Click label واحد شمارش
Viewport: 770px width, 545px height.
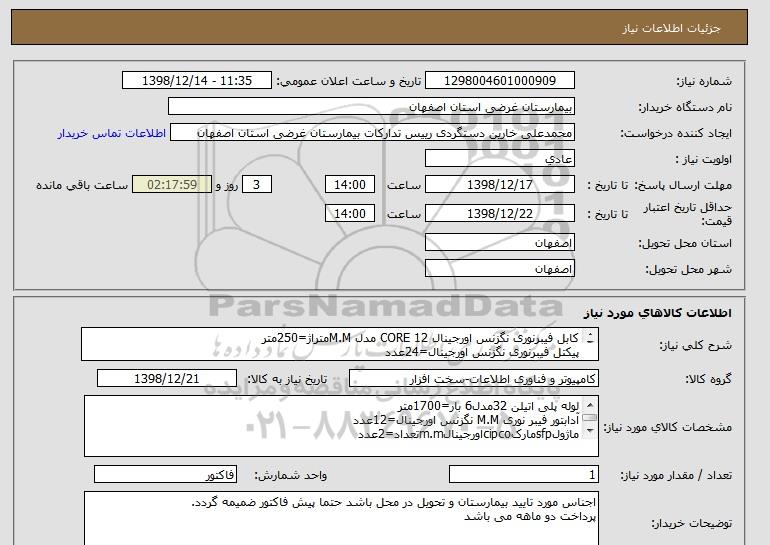(291, 475)
